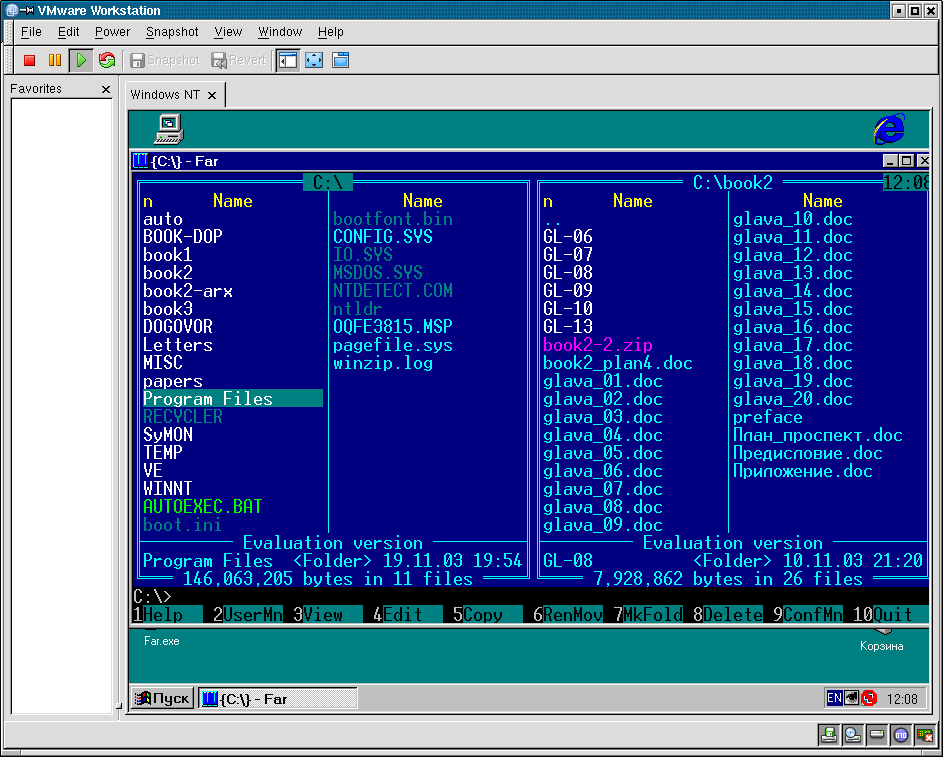The width and height of the screenshot is (943, 757).
Task: Select the AUTOEXEC.BAT file
Action: click(203, 507)
